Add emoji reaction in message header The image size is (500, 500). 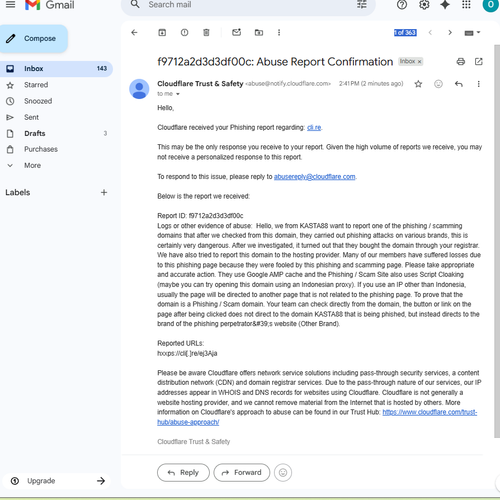click(438, 84)
